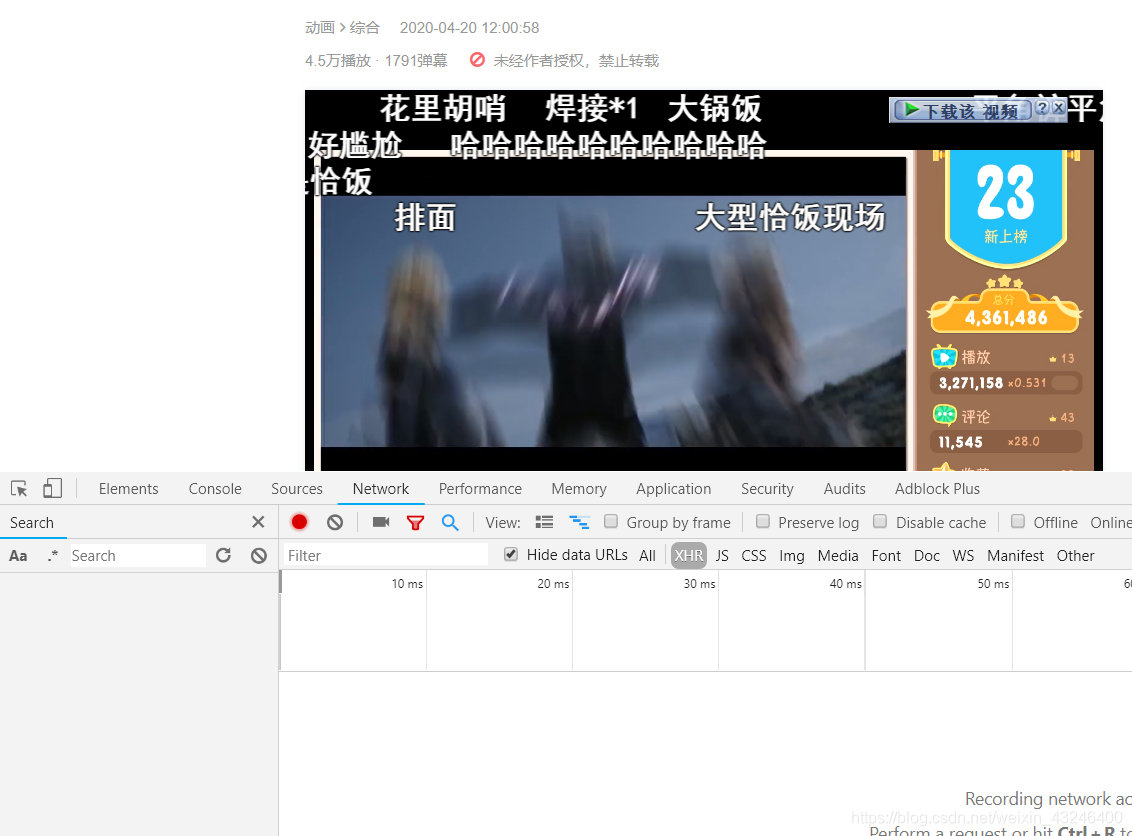Enable Preserve log checkbox
The height and width of the screenshot is (836, 1132).
point(762,521)
